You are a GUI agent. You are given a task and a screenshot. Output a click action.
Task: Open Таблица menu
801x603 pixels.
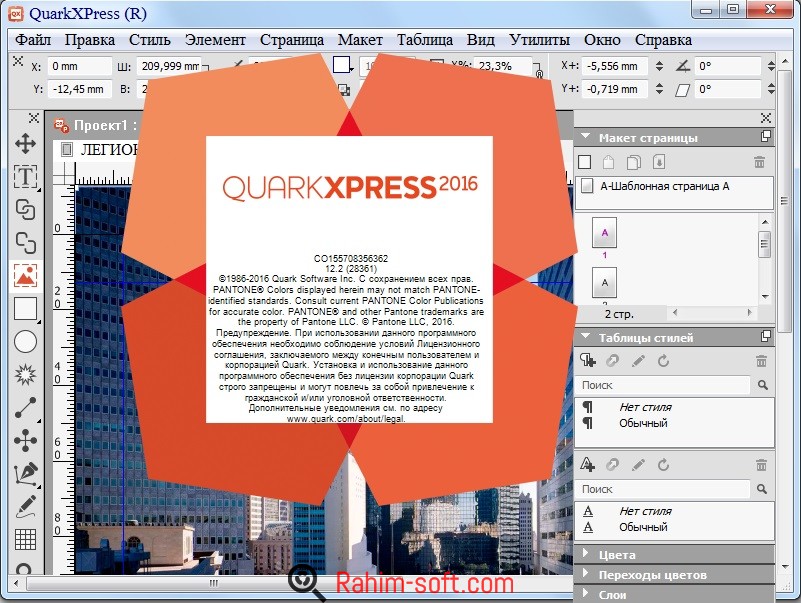425,40
